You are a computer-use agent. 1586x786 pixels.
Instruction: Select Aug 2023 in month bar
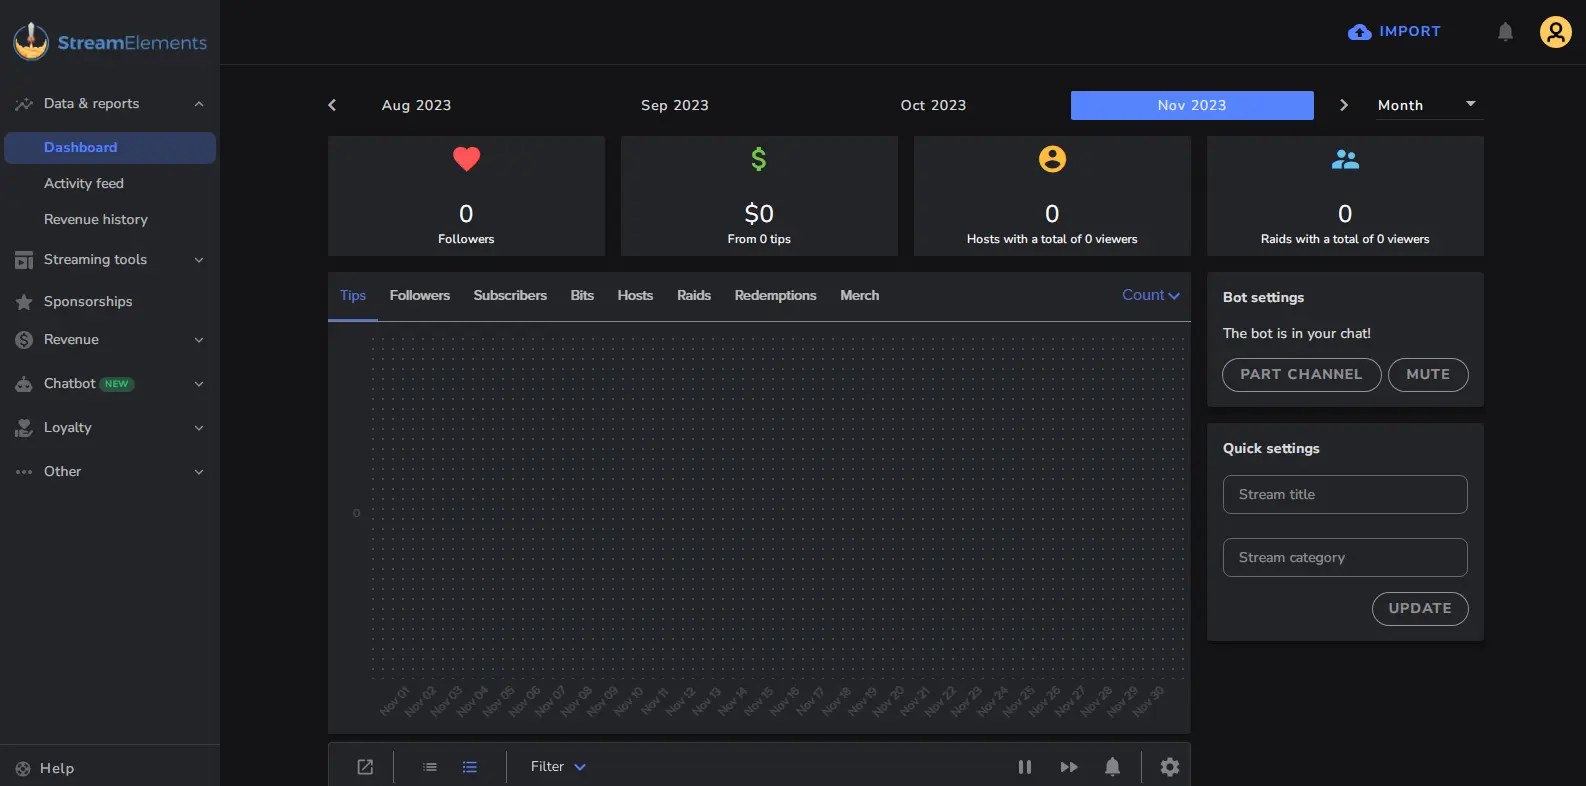click(417, 105)
